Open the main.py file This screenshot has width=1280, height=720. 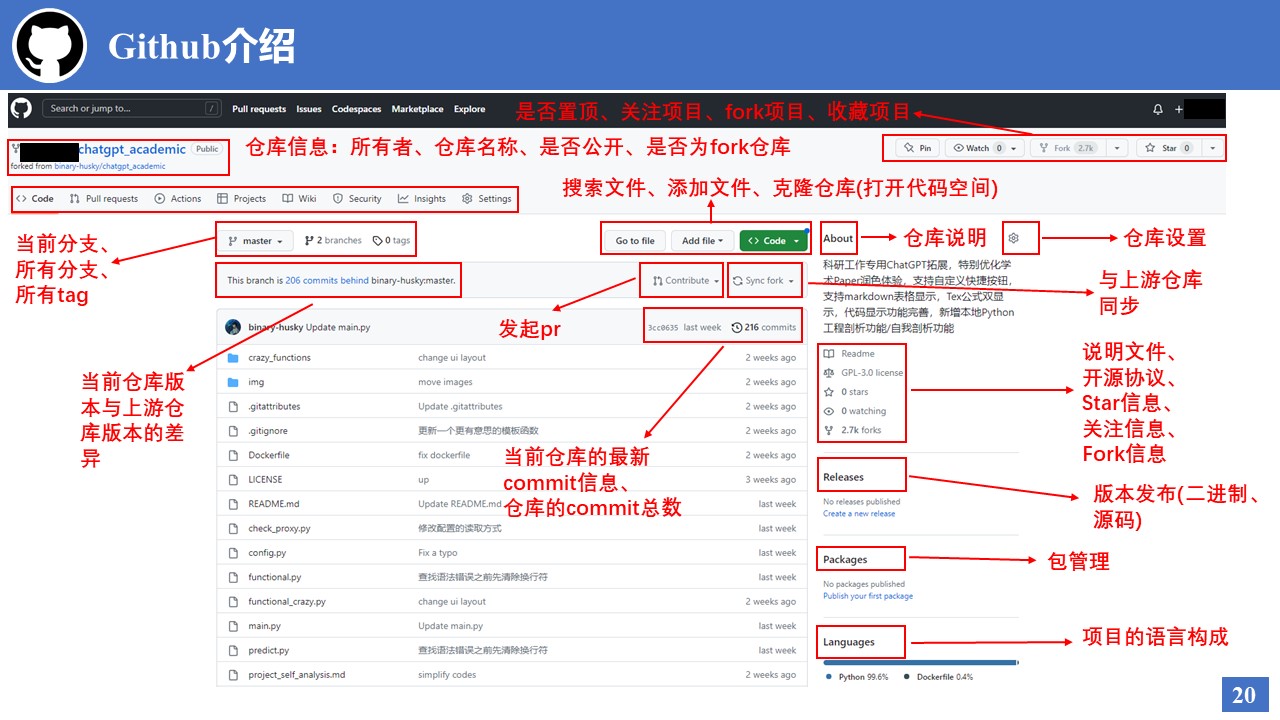264,626
